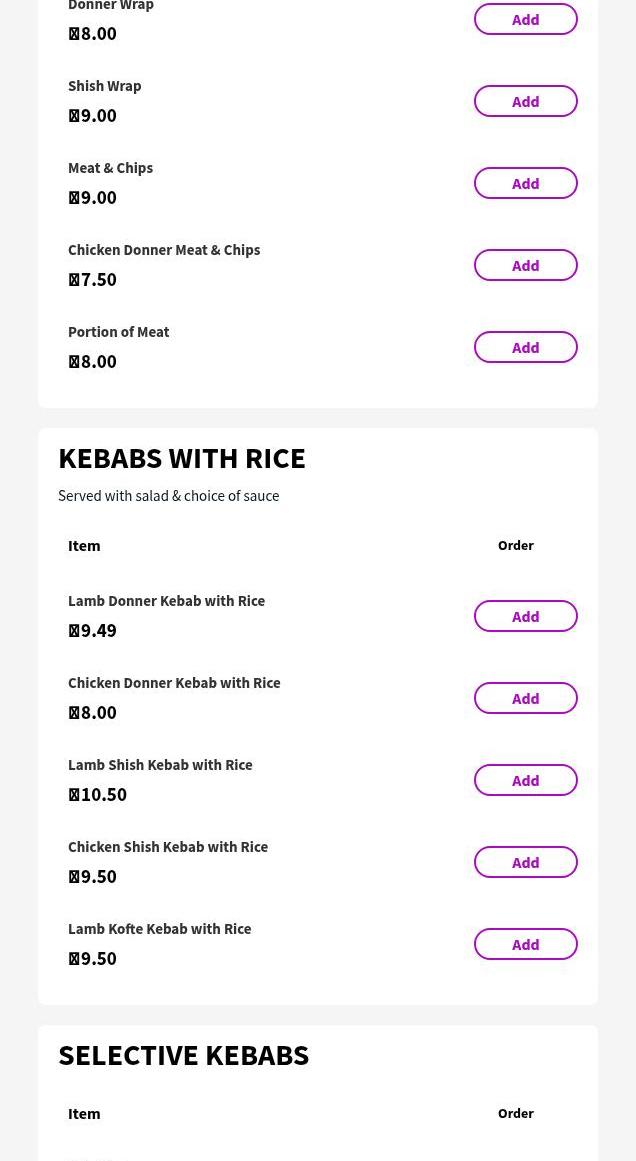Add Portion of Meat to basket

(525, 347)
